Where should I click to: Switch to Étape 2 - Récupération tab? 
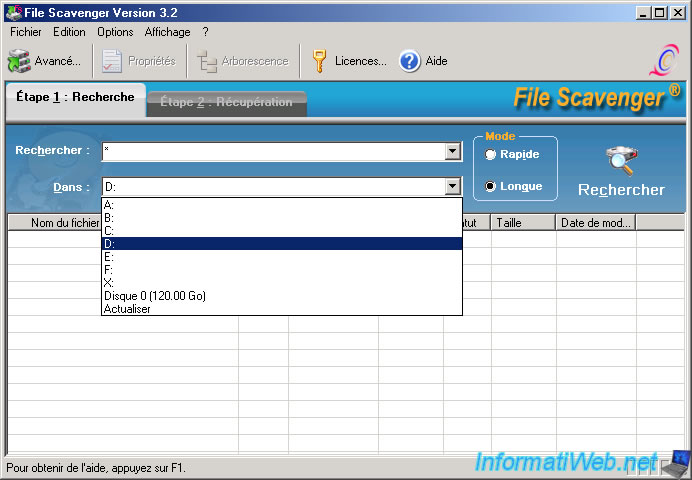click(226, 102)
